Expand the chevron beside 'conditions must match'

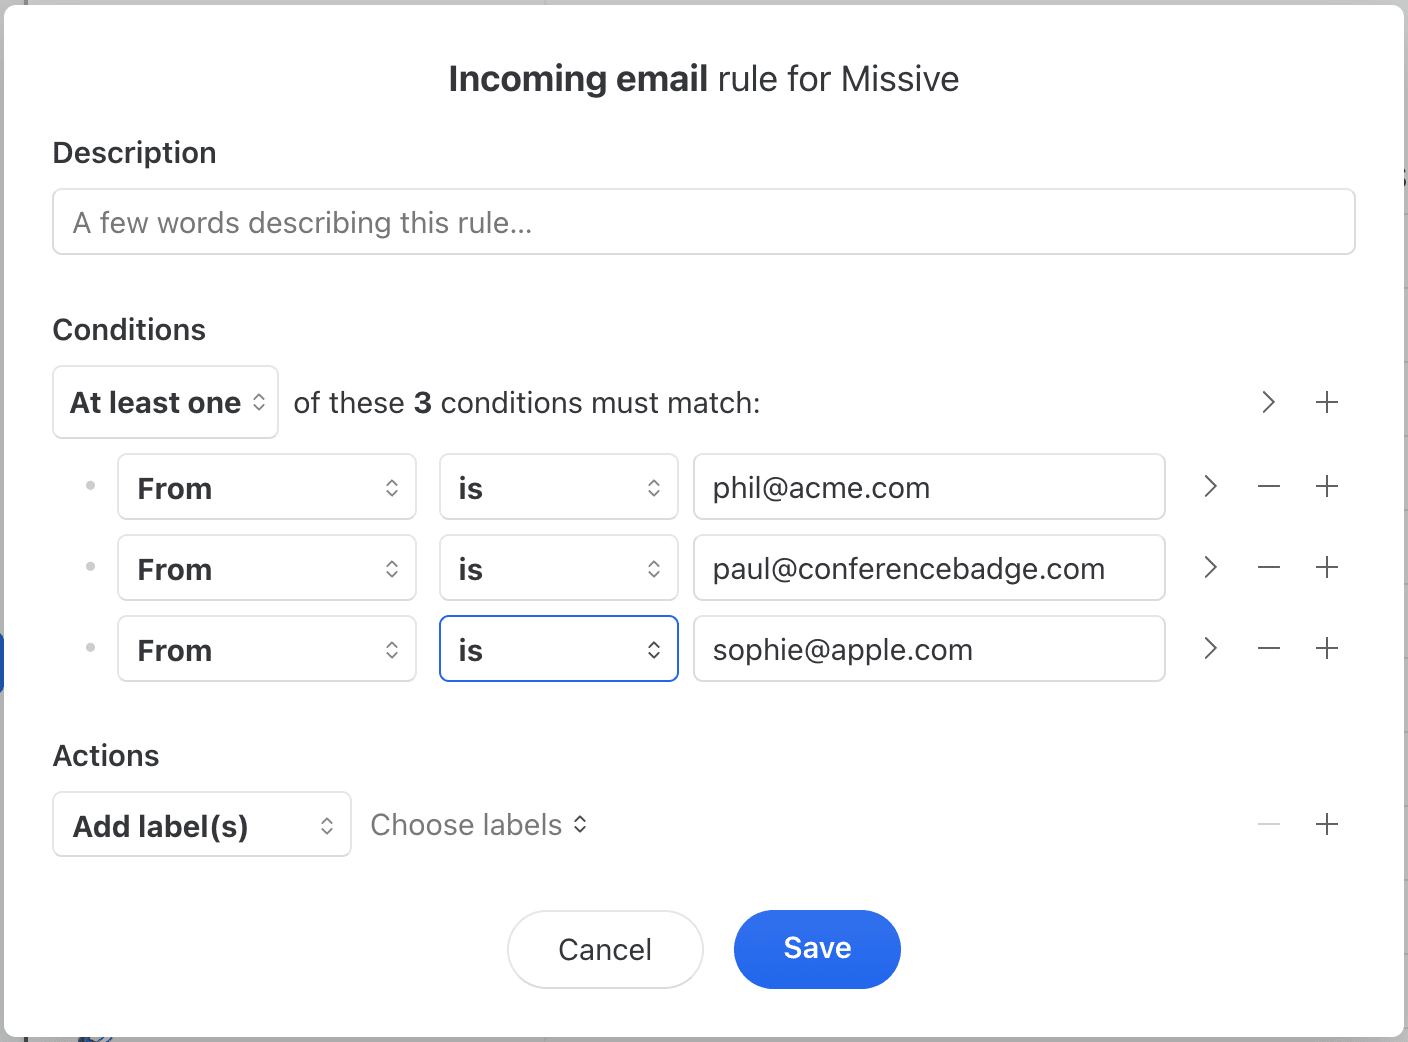1268,402
